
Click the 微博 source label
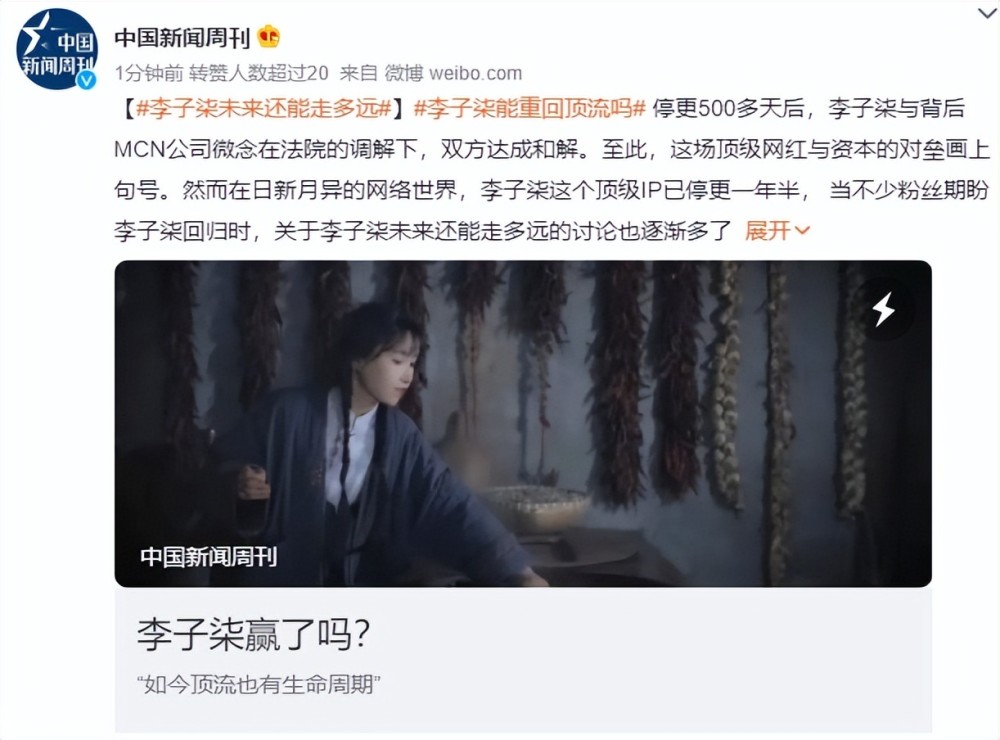coord(404,73)
